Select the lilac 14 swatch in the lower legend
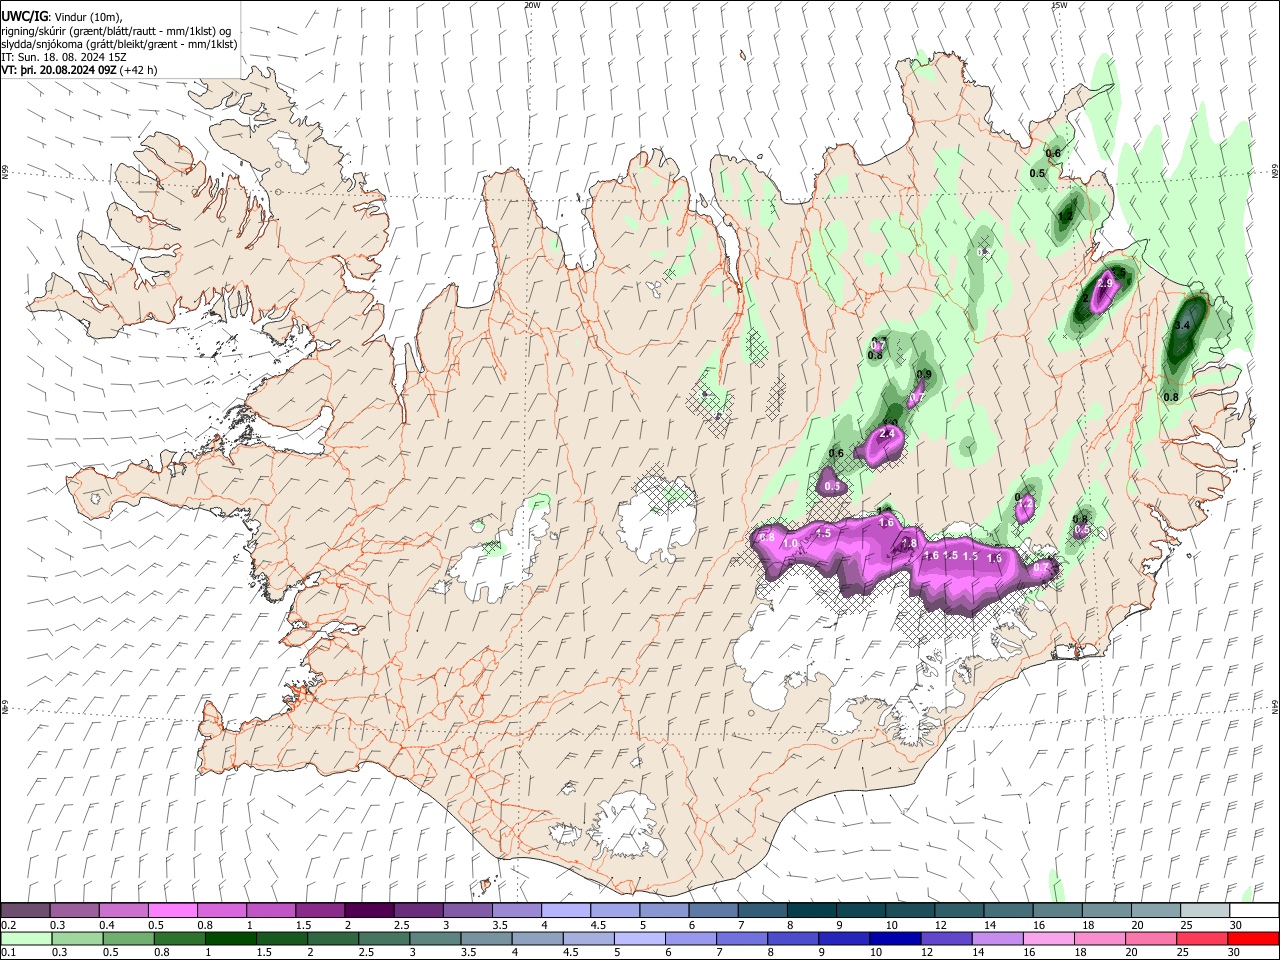This screenshot has width=1280, height=960. (996, 938)
